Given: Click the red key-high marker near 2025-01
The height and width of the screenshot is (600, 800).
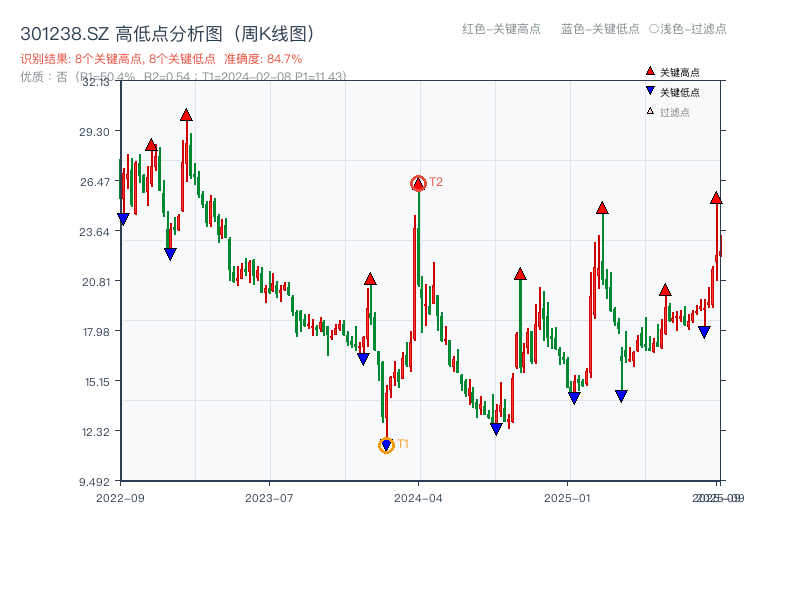Looking at the screenshot, I should tap(602, 208).
